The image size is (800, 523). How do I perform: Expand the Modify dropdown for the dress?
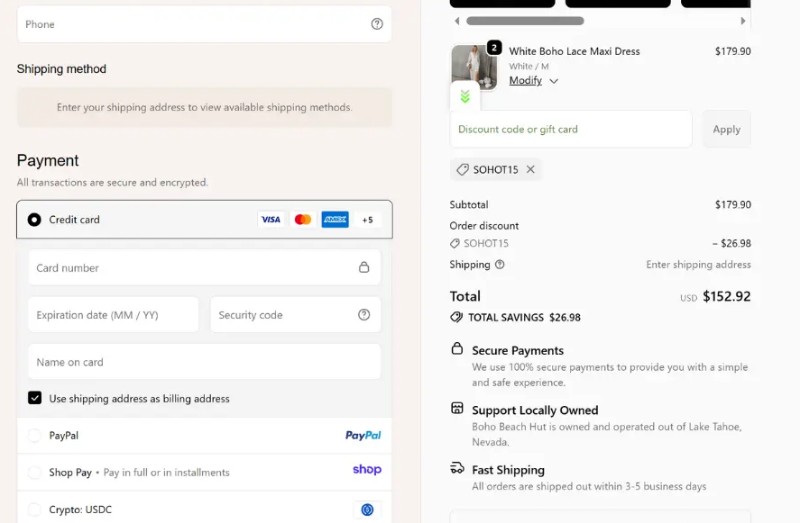(534, 81)
